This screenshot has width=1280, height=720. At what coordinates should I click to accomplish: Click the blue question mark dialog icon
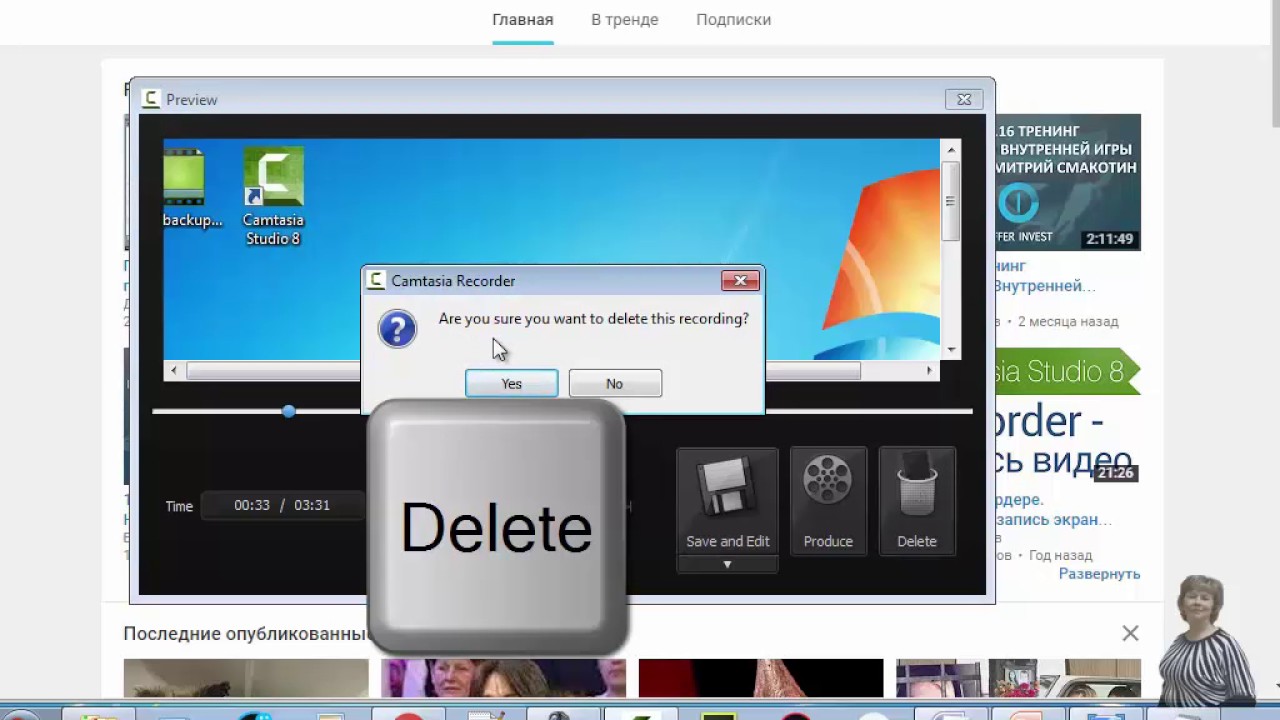tap(397, 329)
